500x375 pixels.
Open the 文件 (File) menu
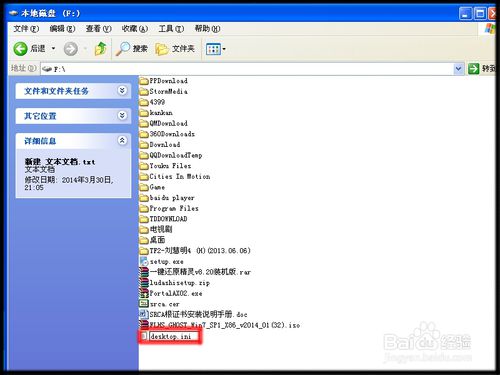[x=26, y=29]
